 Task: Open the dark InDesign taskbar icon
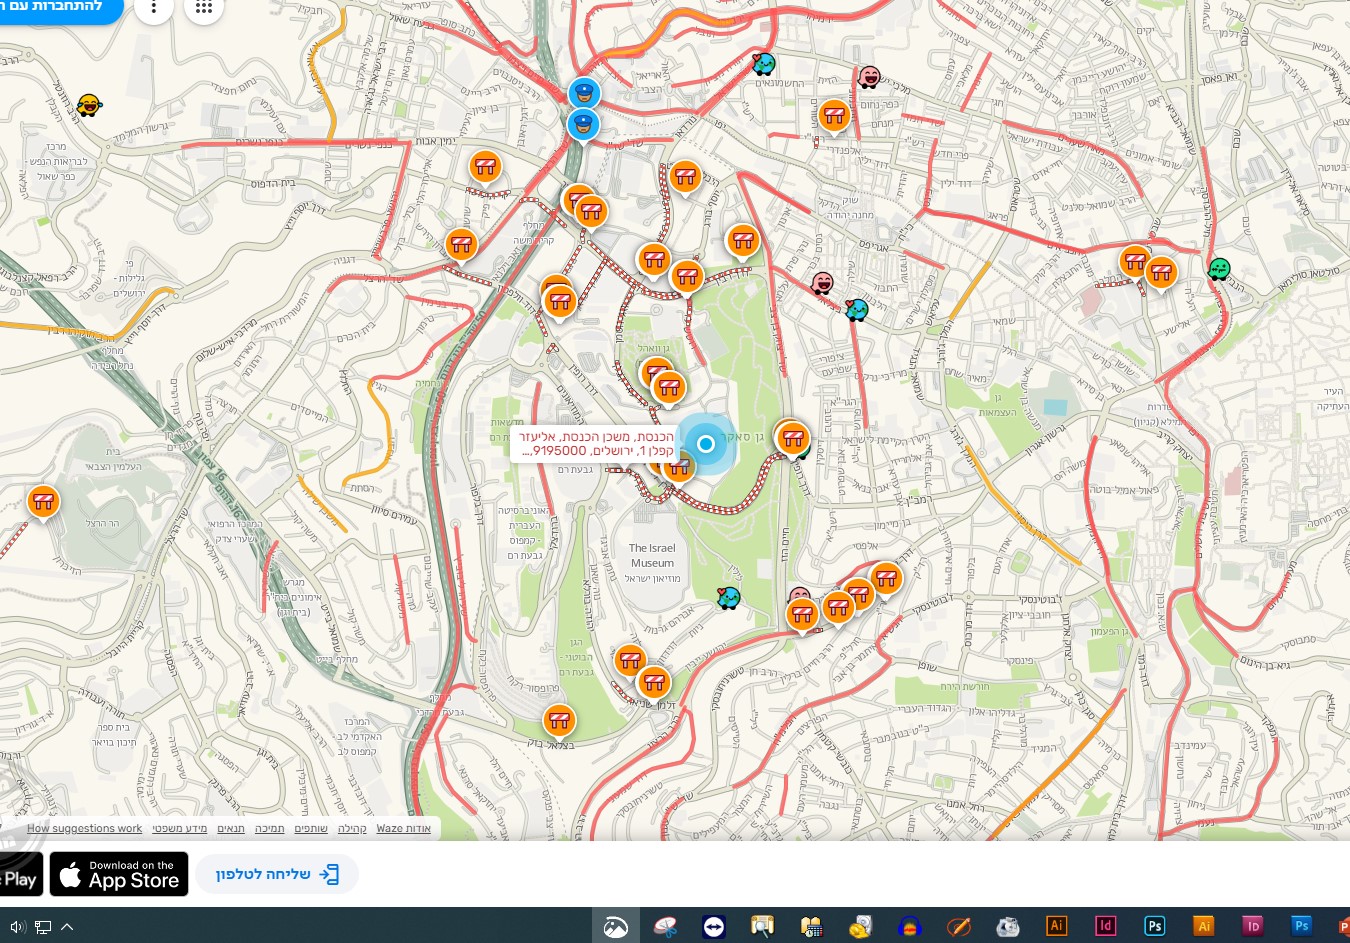[1105, 926]
